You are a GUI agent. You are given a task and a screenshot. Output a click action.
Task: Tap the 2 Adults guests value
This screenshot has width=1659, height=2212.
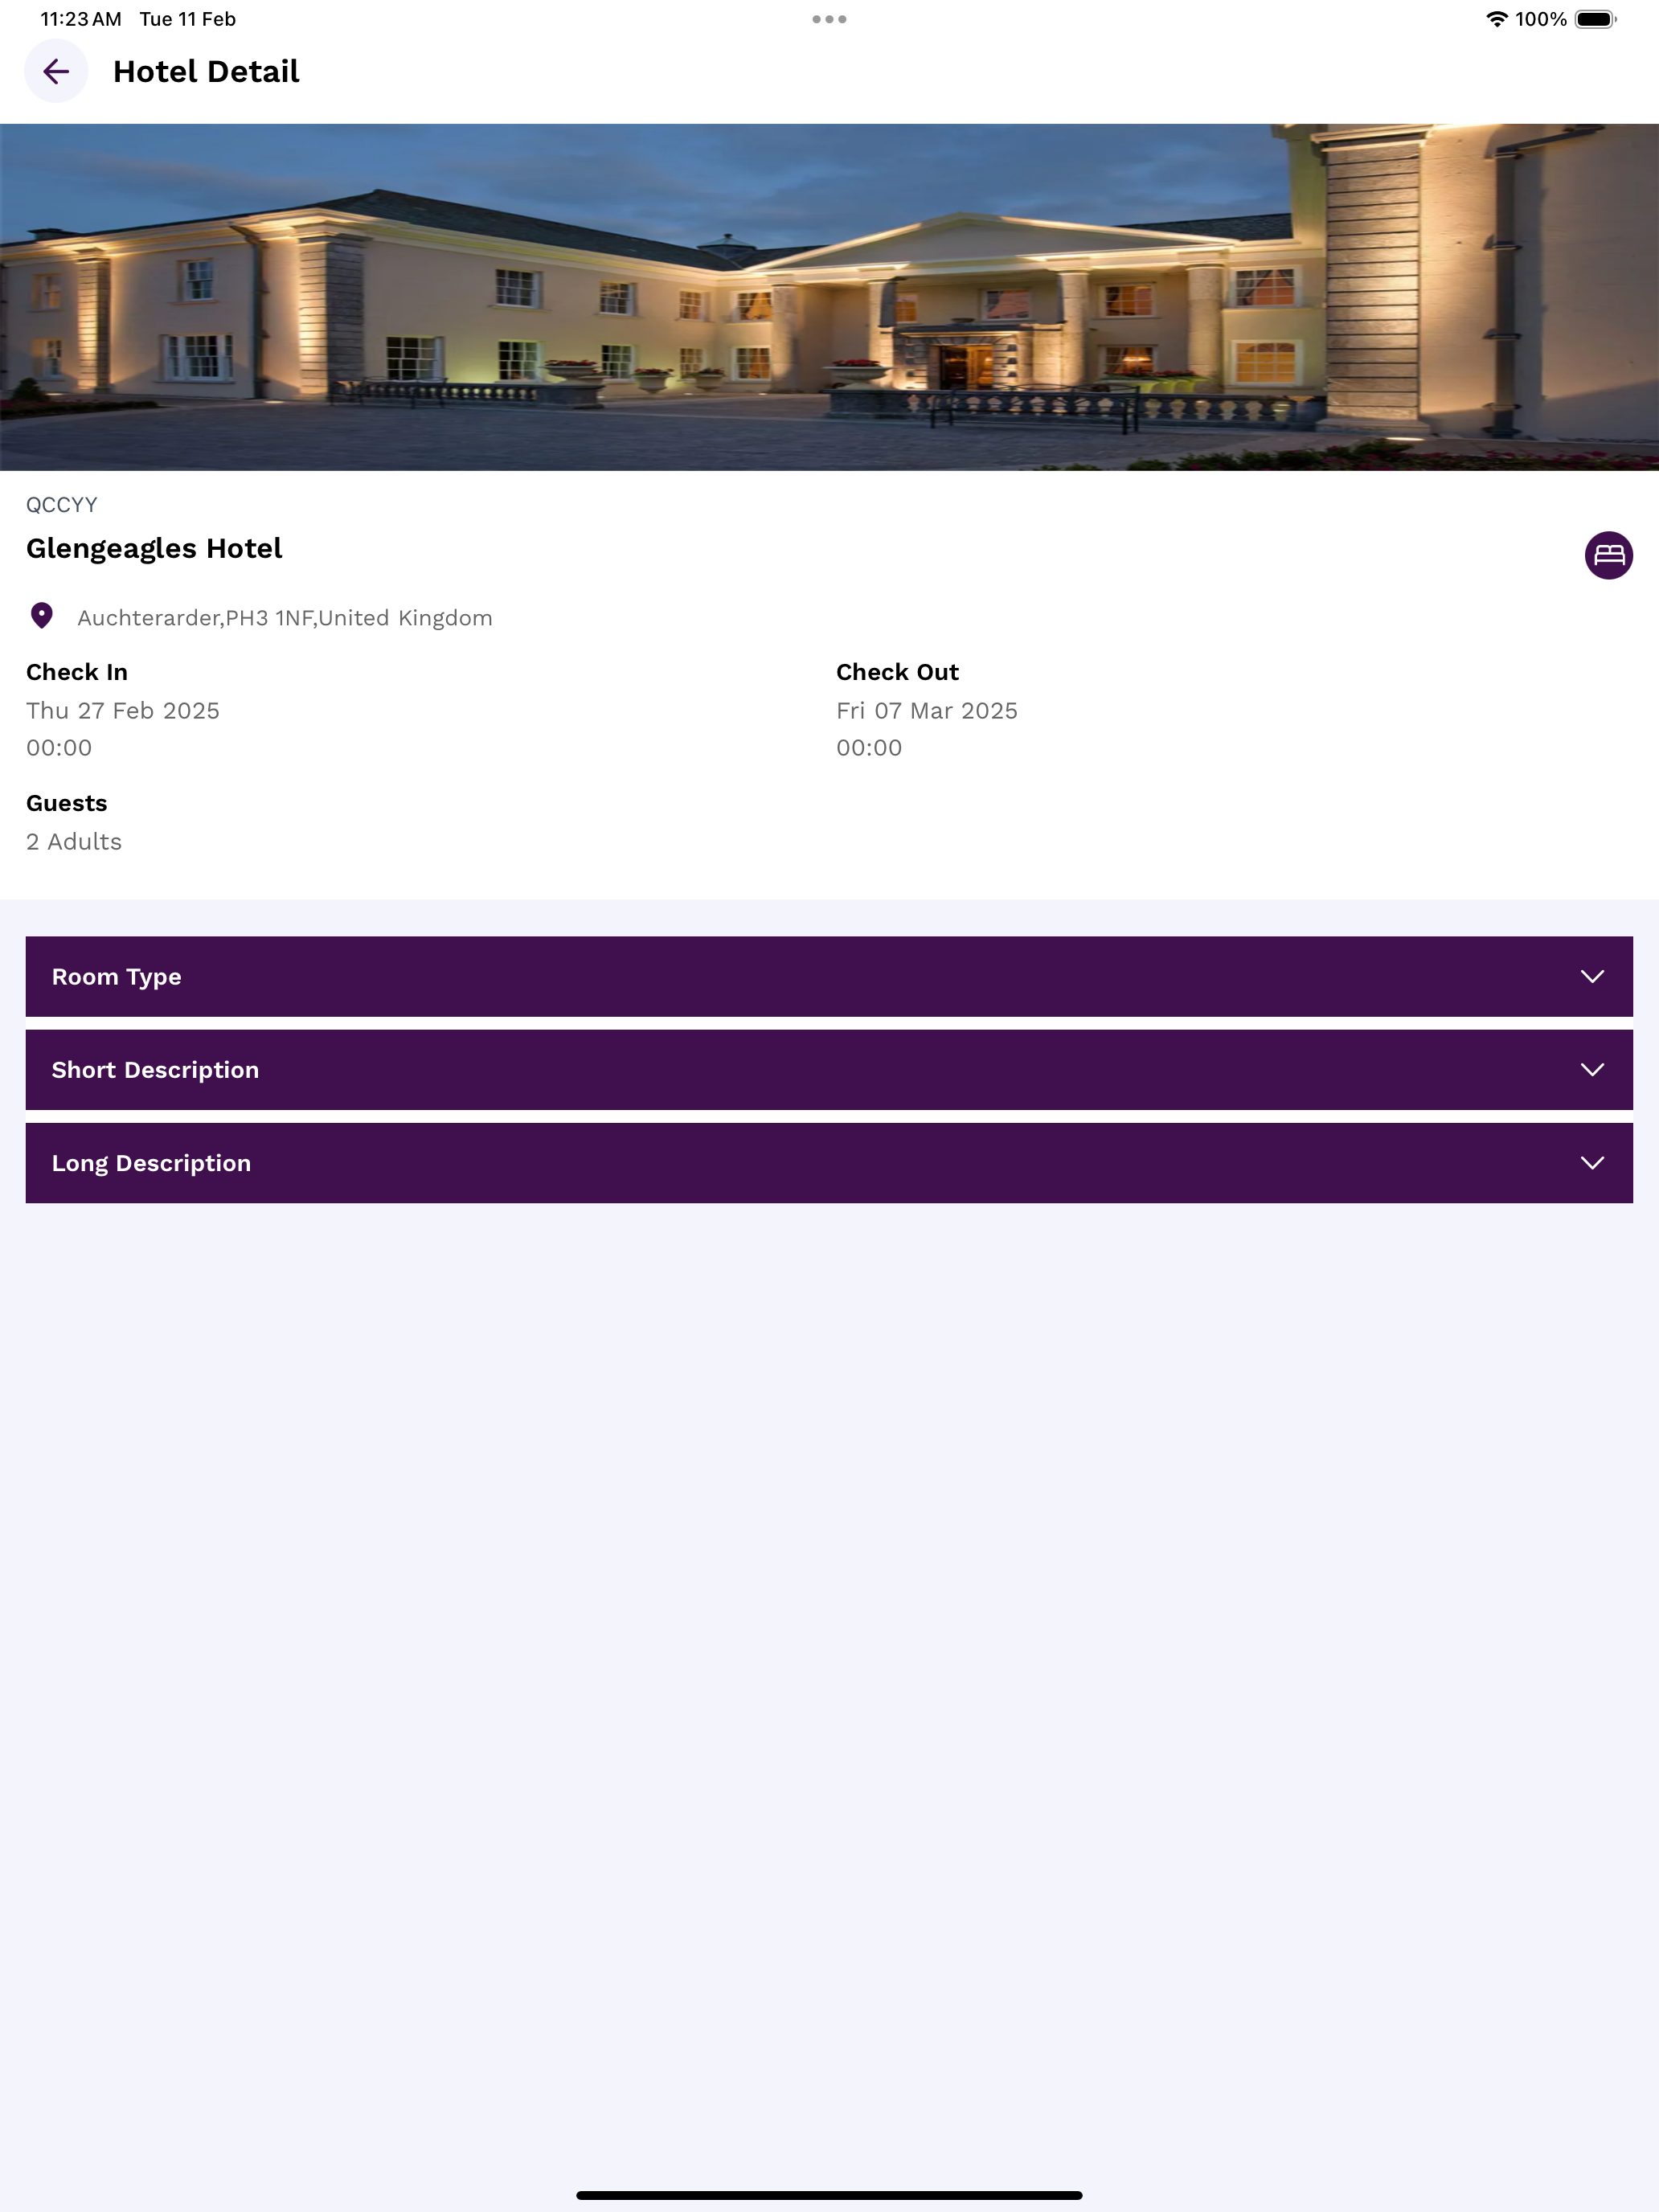pyautogui.click(x=74, y=842)
